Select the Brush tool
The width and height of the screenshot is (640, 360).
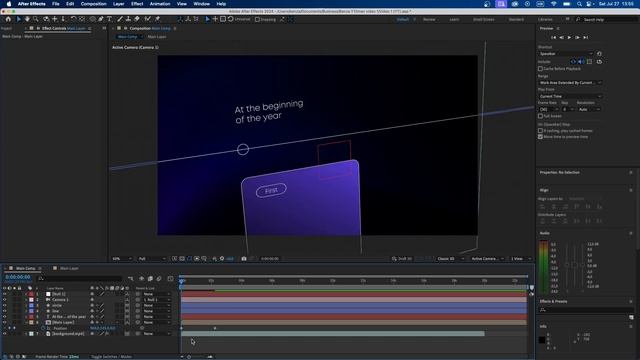(x=120, y=19)
